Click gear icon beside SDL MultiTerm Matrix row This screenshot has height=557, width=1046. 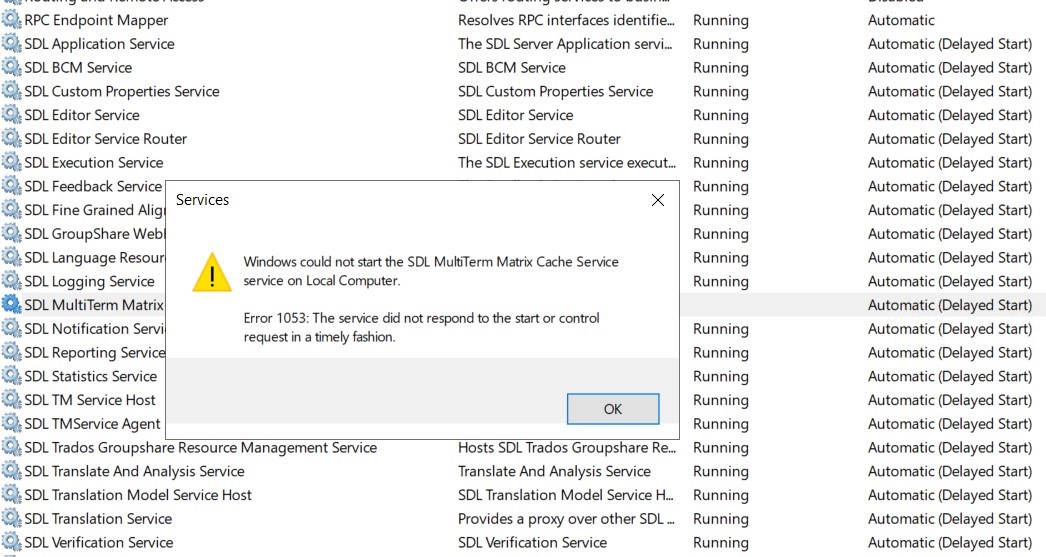click(11, 305)
